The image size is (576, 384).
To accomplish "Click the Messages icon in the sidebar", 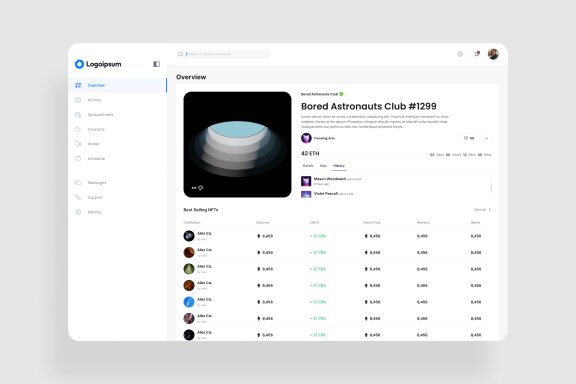I will pyautogui.click(x=78, y=183).
